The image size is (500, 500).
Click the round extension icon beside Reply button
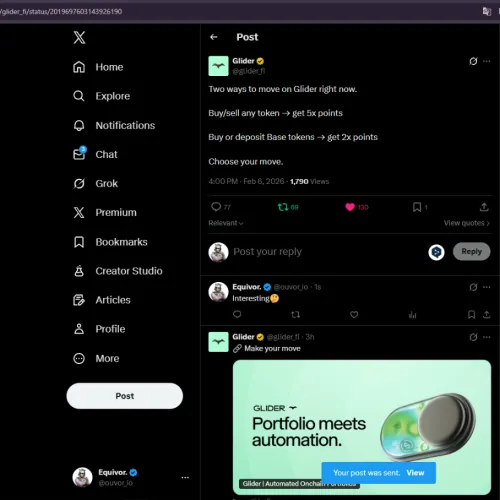click(x=436, y=252)
